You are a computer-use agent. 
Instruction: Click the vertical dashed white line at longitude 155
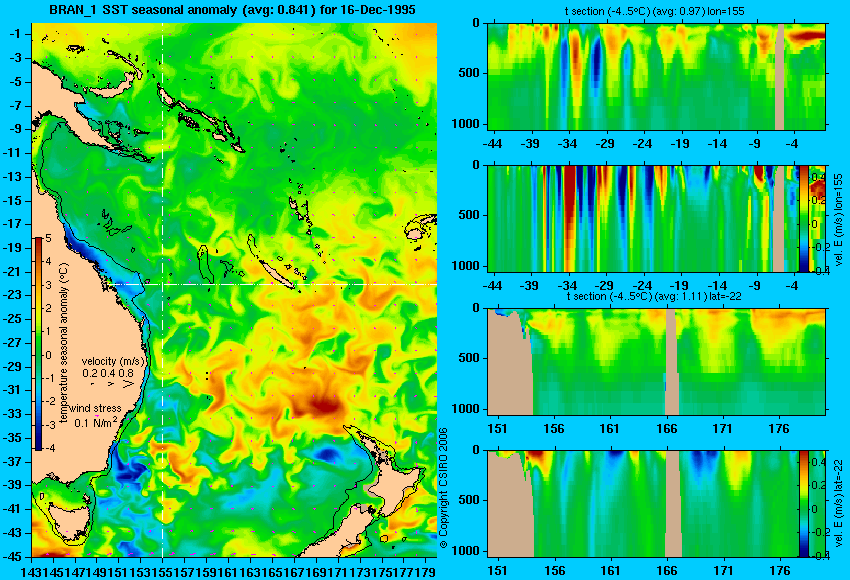(163, 290)
